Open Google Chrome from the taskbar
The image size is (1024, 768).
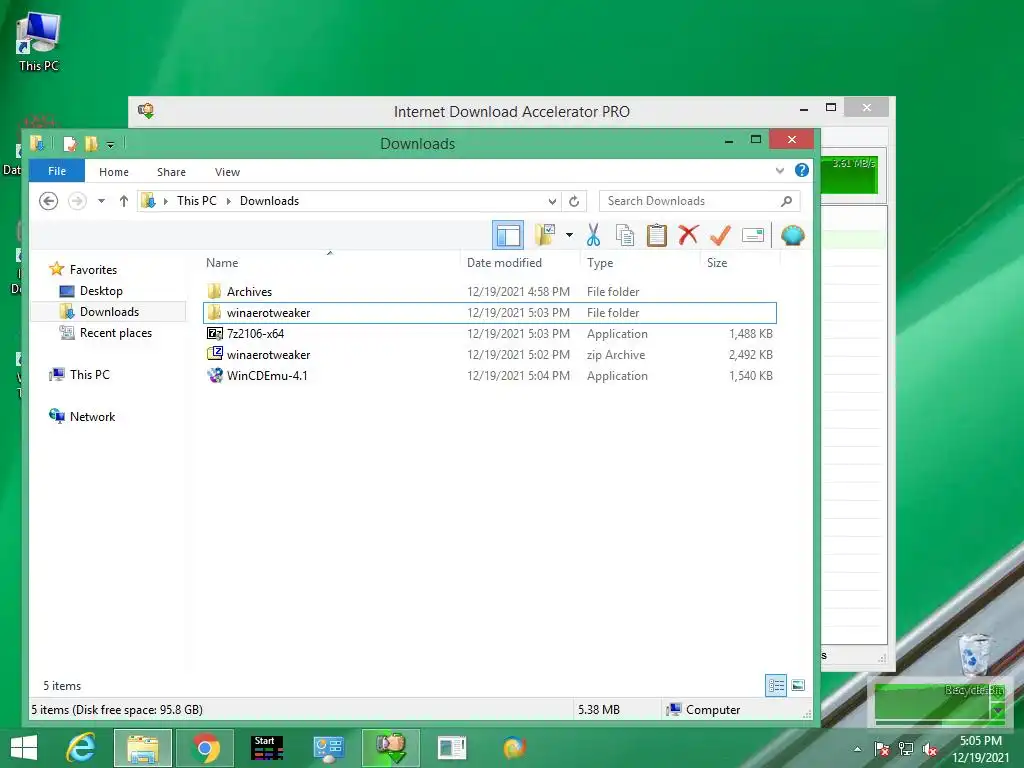pyautogui.click(x=205, y=748)
